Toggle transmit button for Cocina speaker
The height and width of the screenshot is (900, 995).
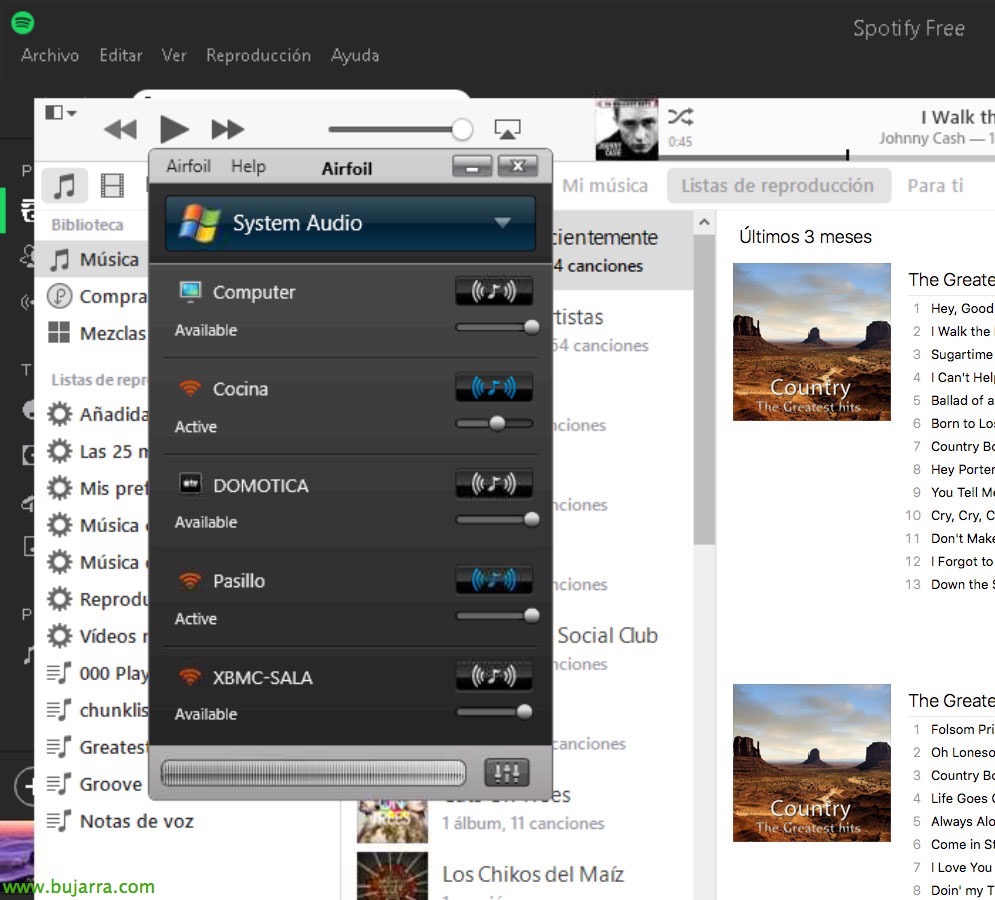(494, 387)
